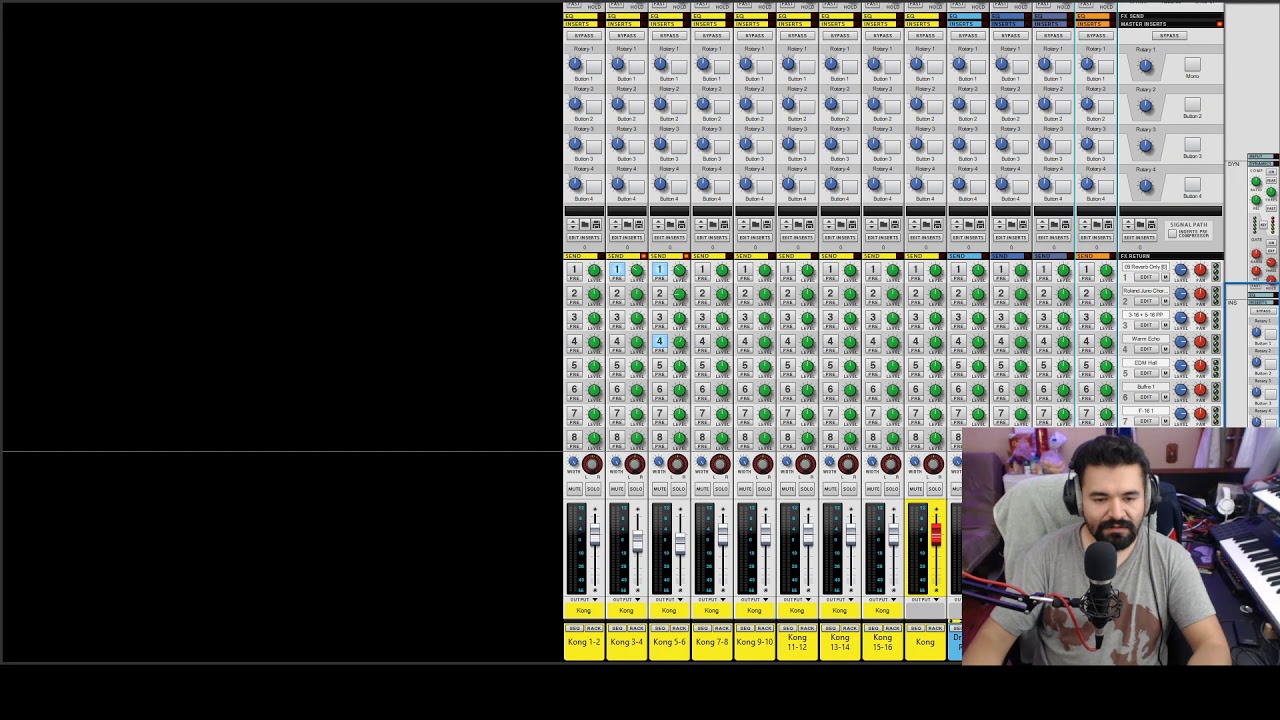The width and height of the screenshot is (1280, 720).
Task: Click FX Return 2 red pan knob
Action: click(x=1200, y=294)
